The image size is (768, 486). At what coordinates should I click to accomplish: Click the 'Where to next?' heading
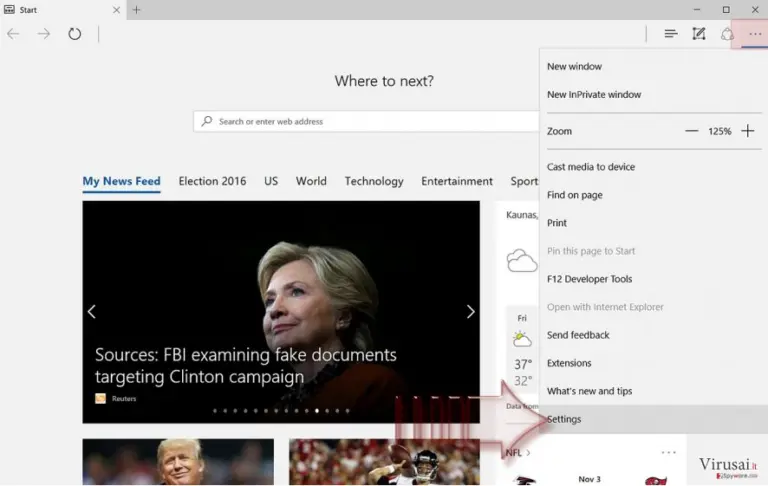click(384, 81)
